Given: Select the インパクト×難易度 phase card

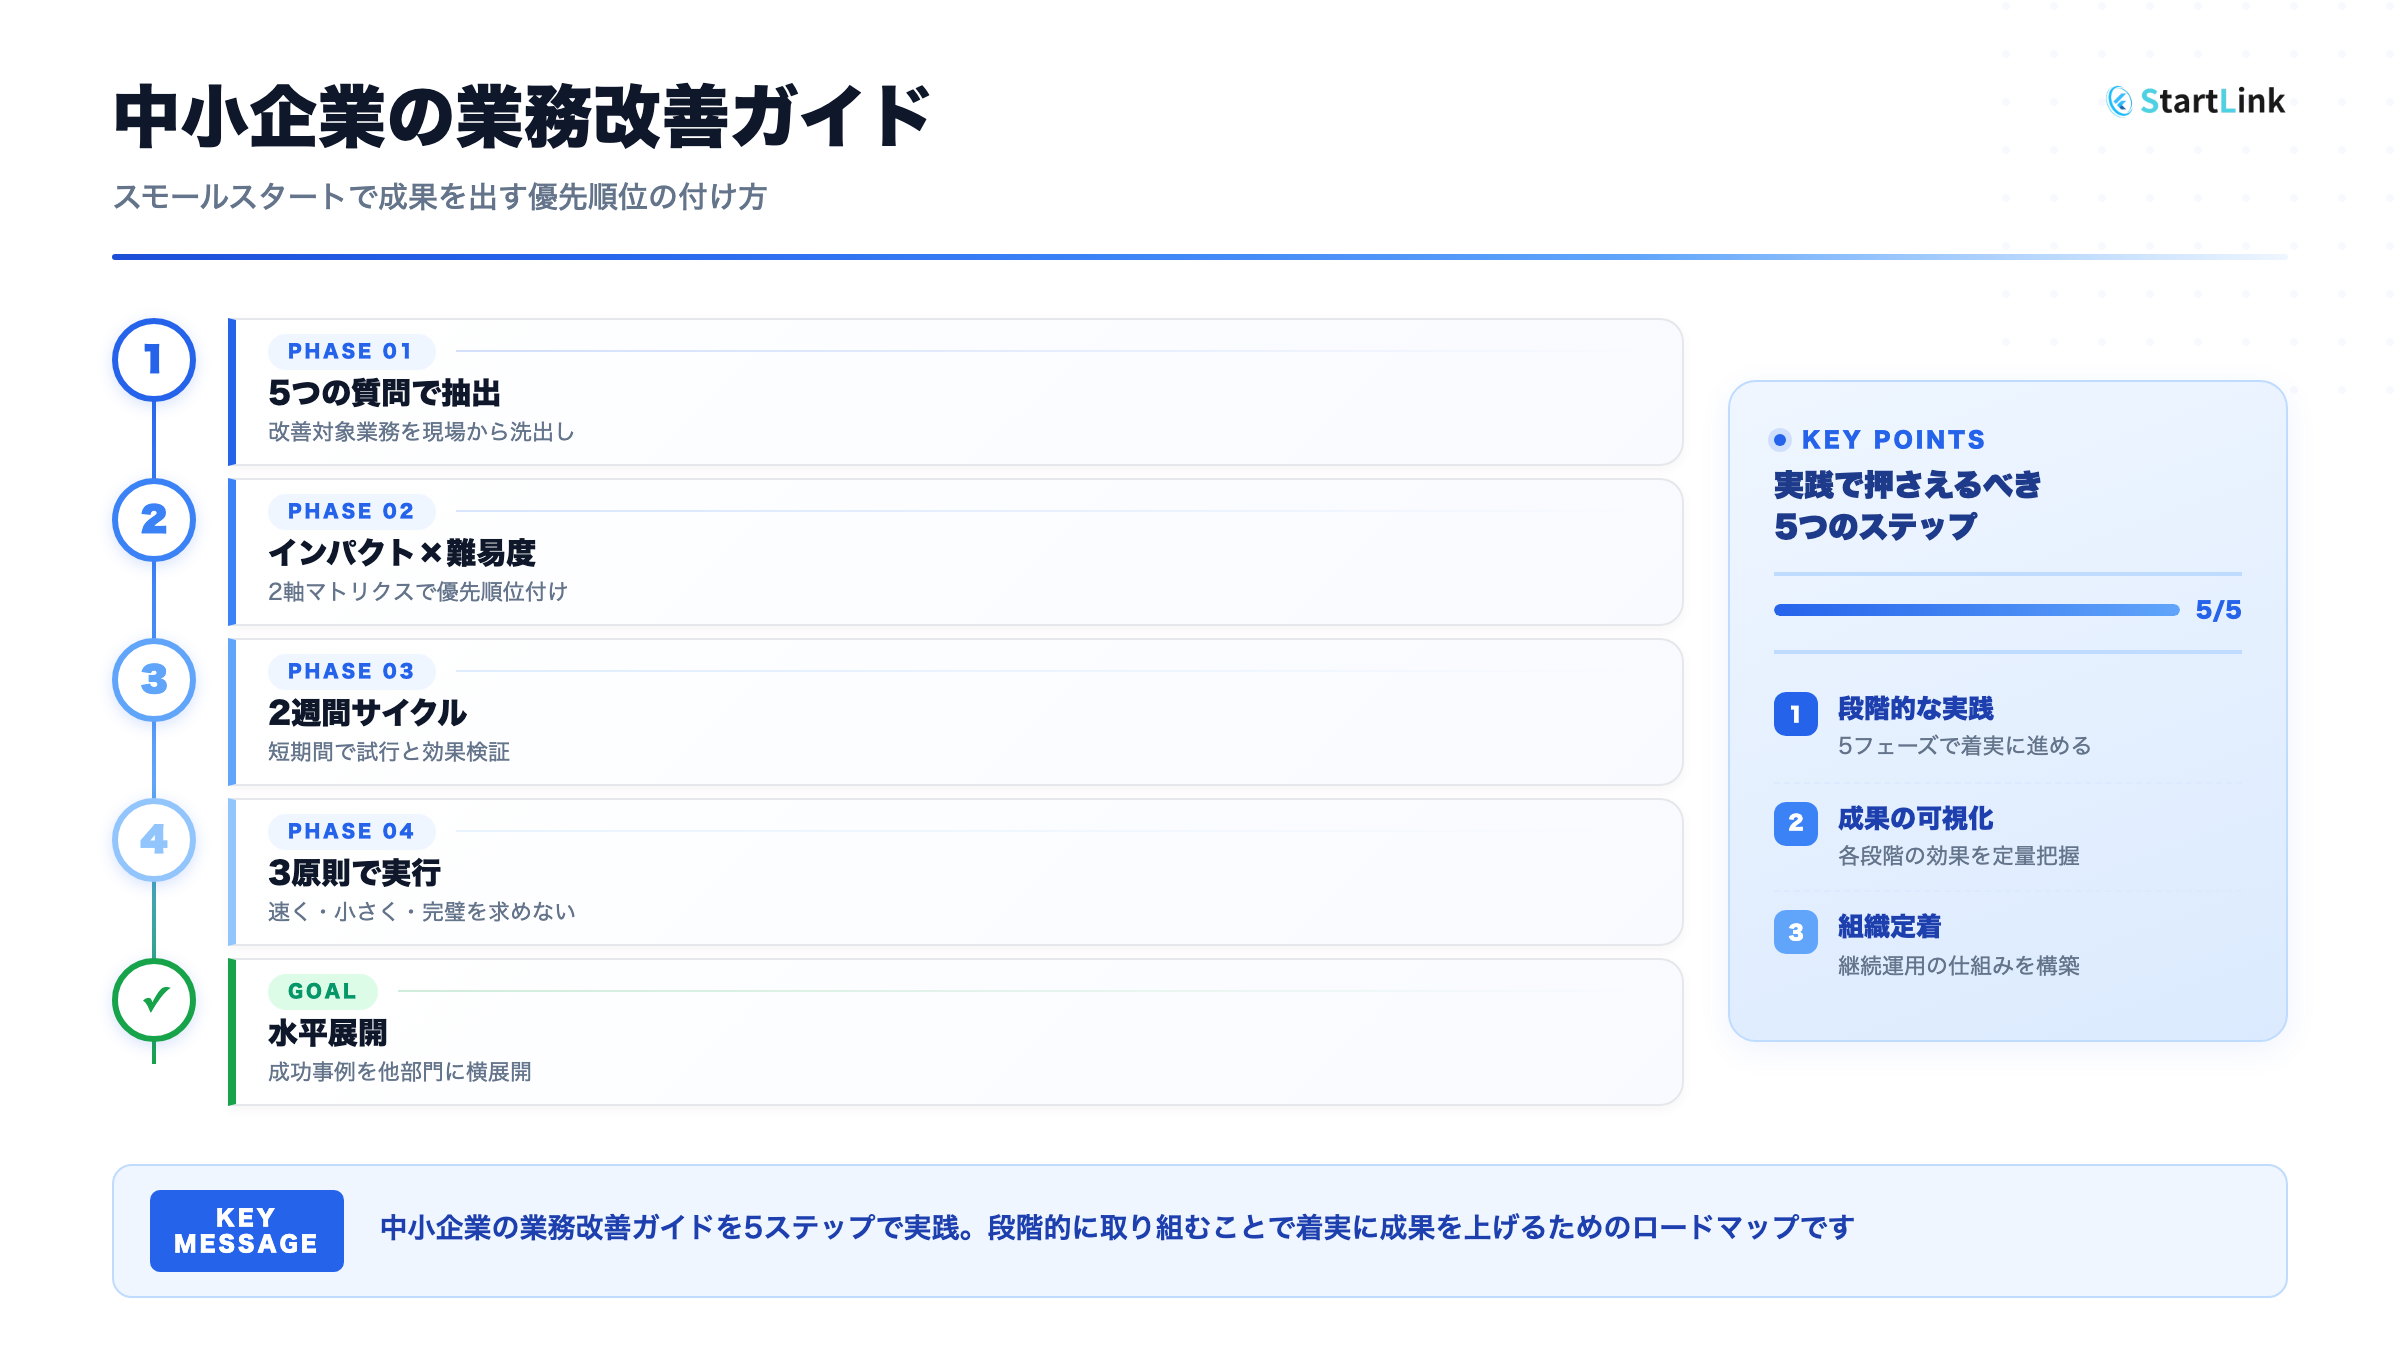Looking at the screenshot, I should (955, 552).
